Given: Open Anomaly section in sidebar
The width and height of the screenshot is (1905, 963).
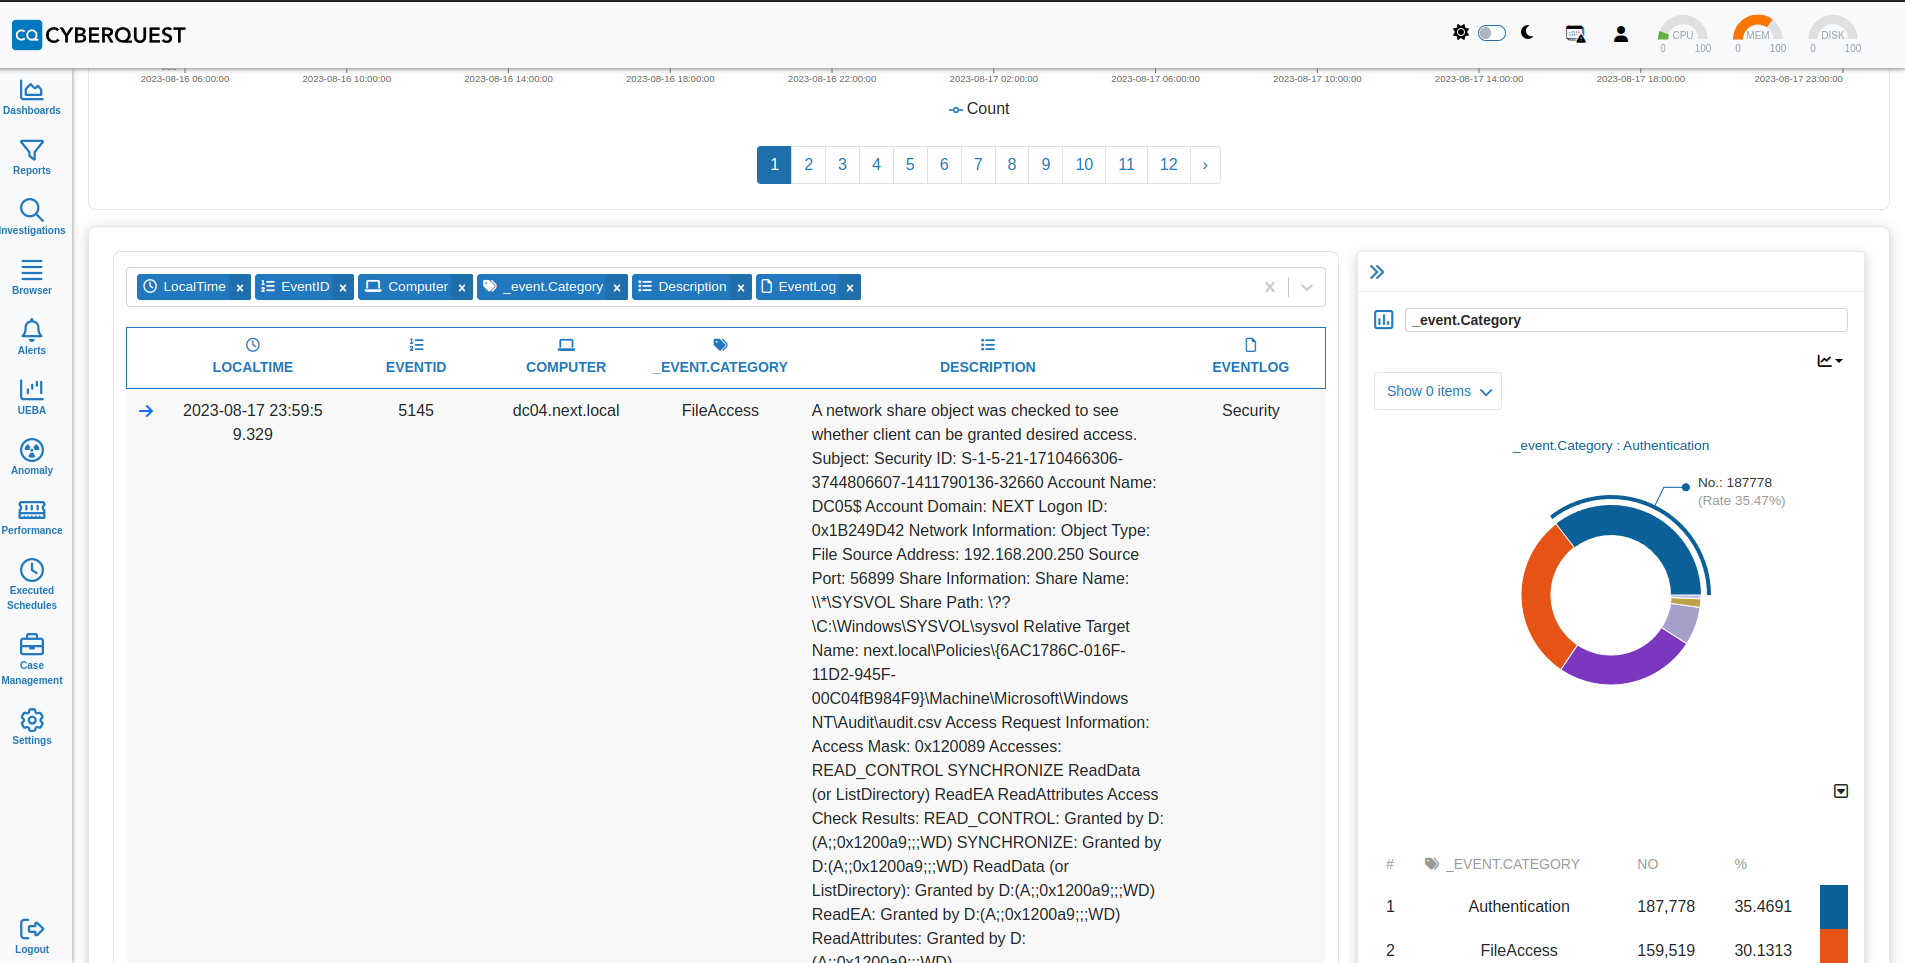Looking at the screenshot, I should [32, 458].
